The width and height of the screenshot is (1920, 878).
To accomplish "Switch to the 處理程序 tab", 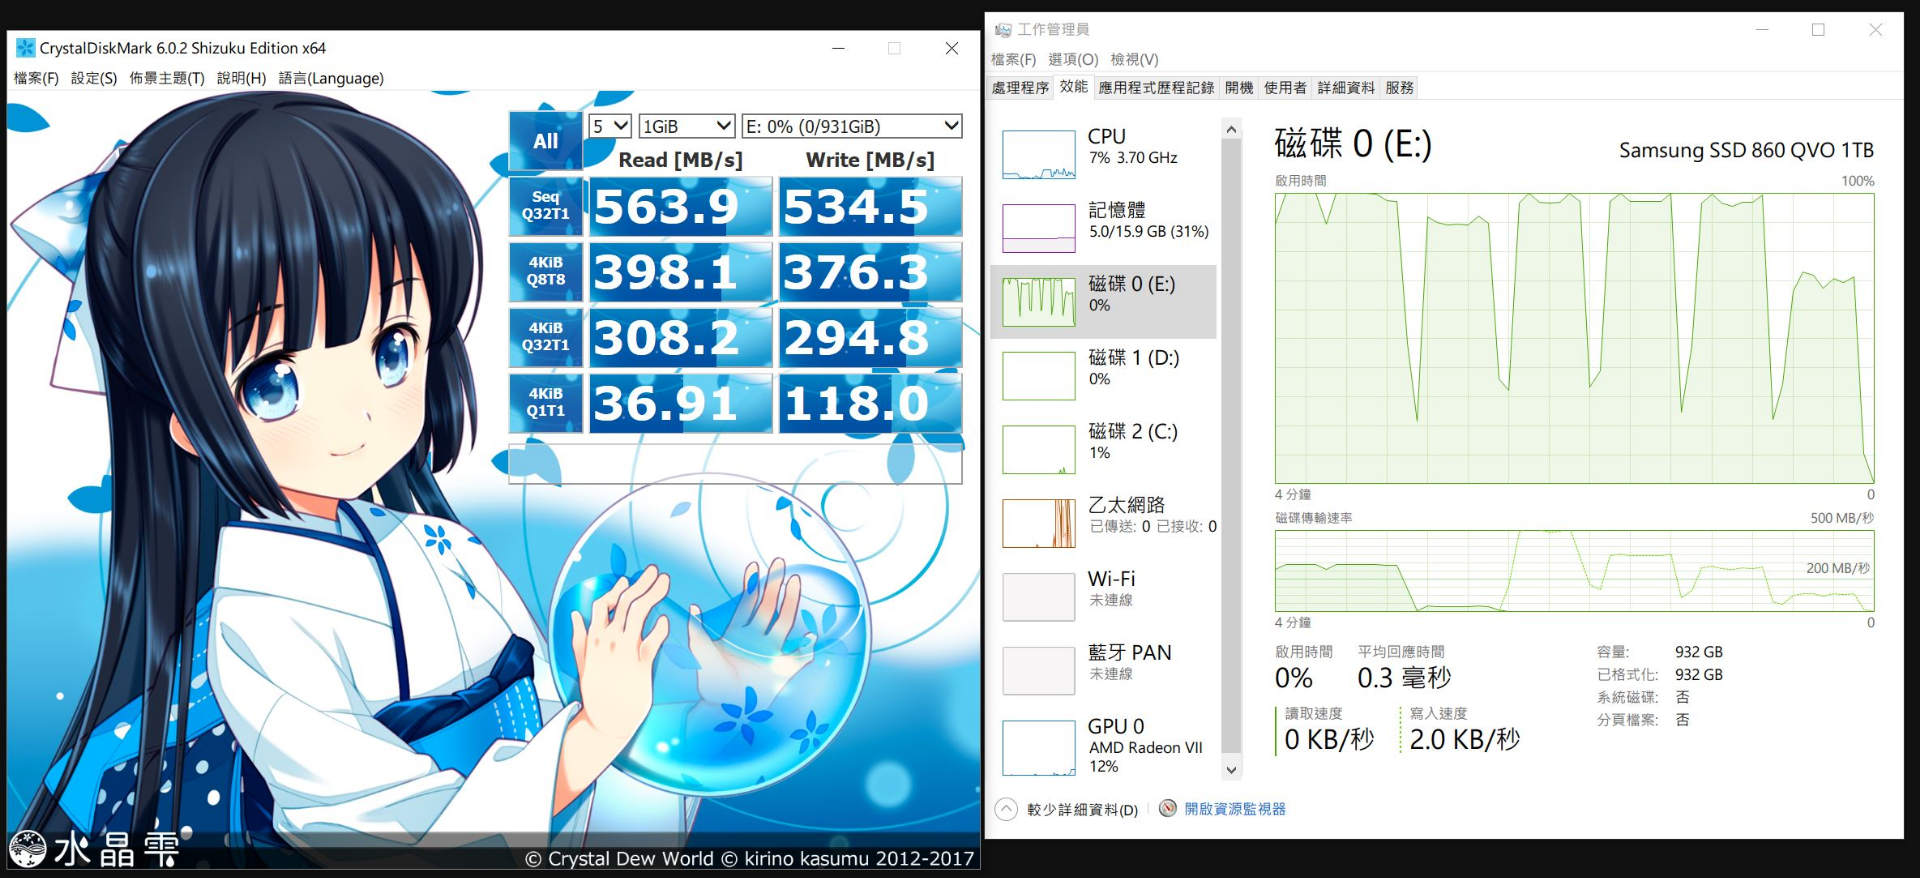I will 1020,88.
